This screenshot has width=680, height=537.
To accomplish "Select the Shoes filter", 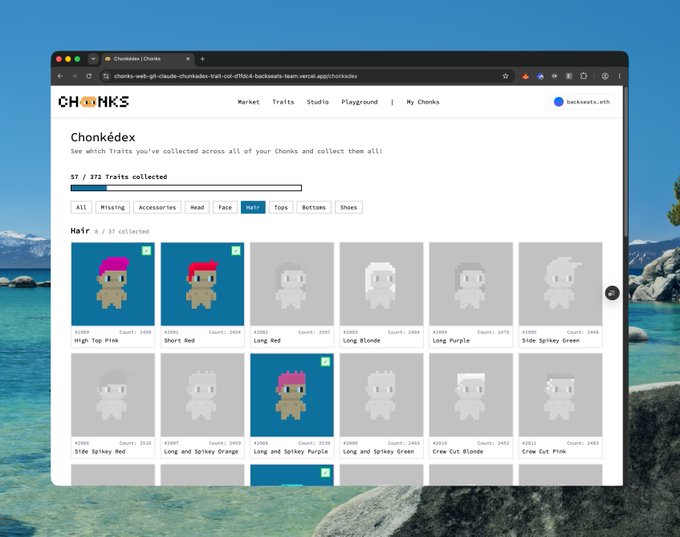I will (x=349, y=207).
